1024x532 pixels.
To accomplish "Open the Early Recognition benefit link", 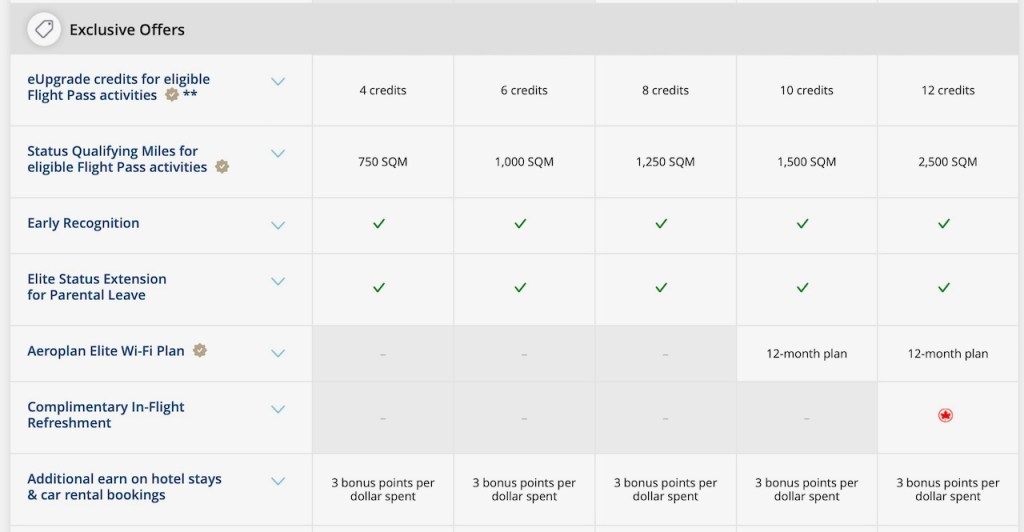I will pyautogui.click(x=83, y=223).
